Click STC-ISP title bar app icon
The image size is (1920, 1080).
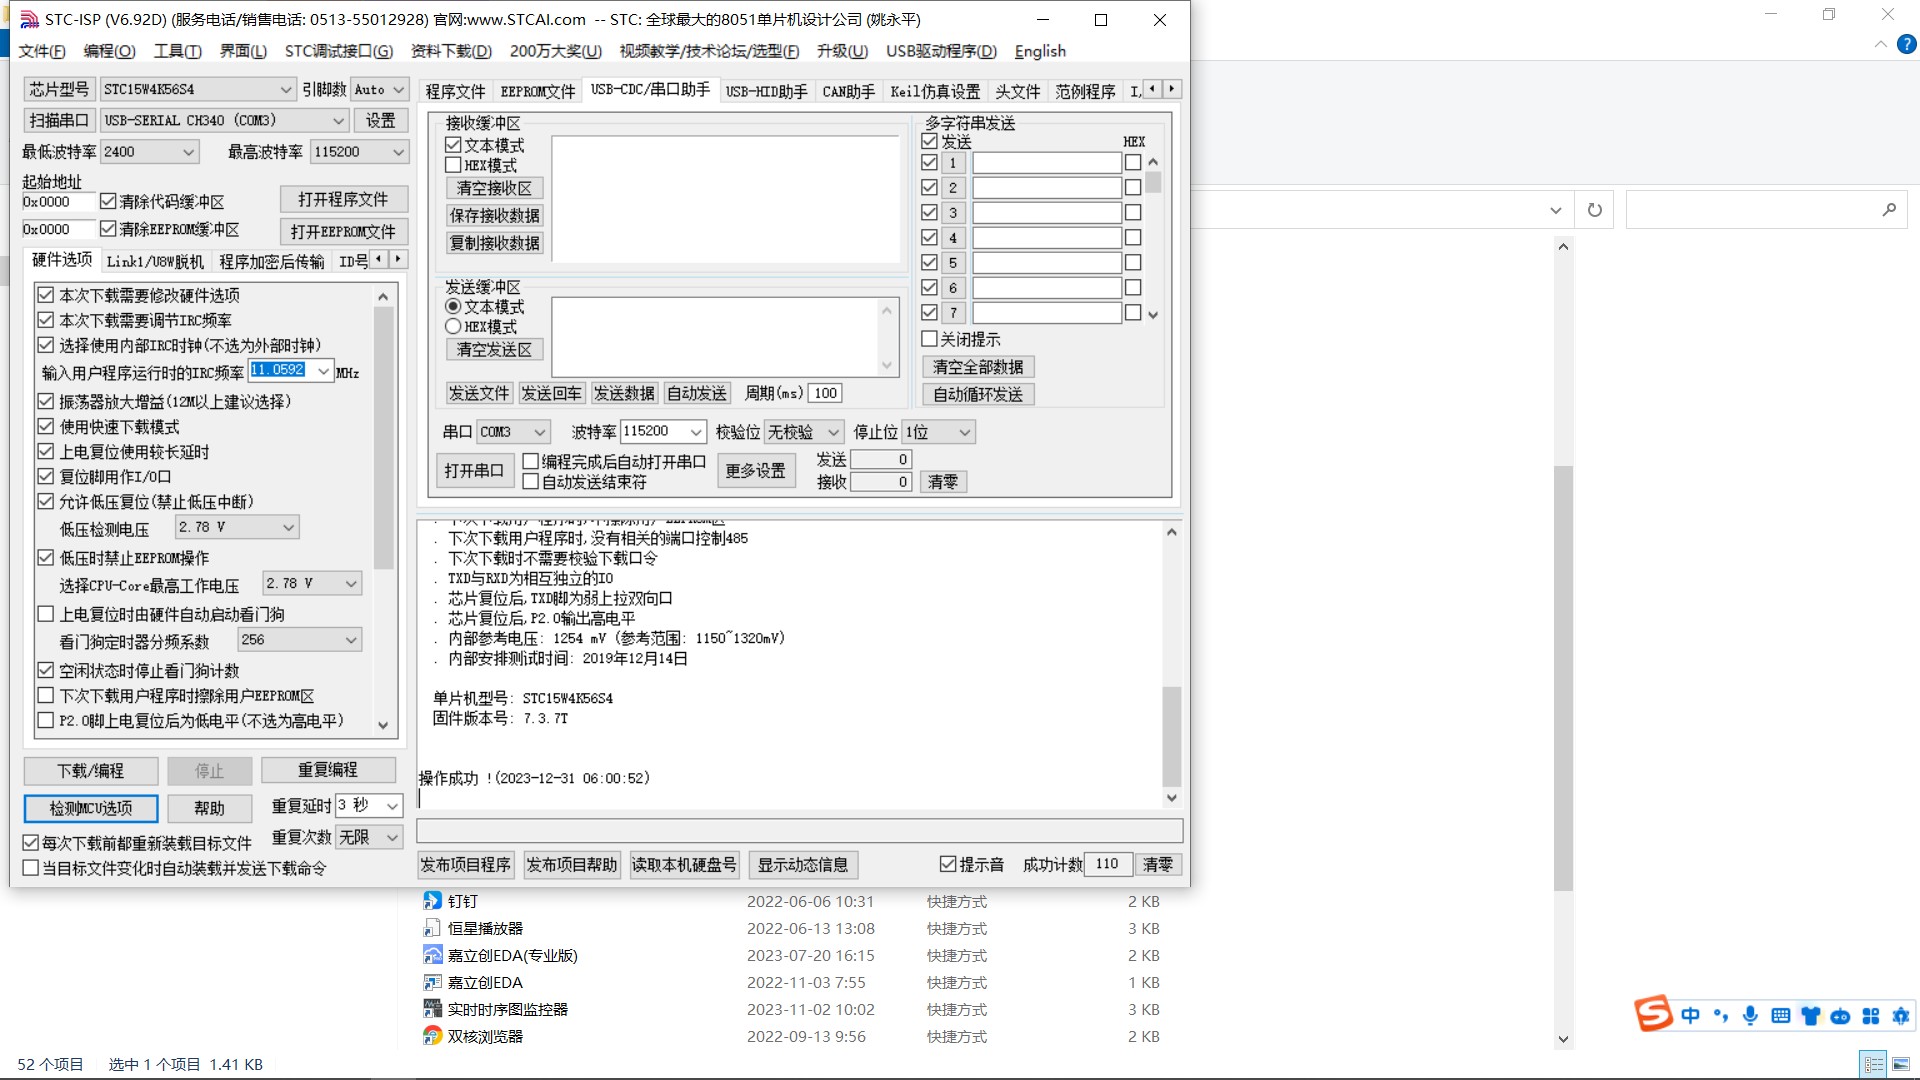click(x=30, y=19)
